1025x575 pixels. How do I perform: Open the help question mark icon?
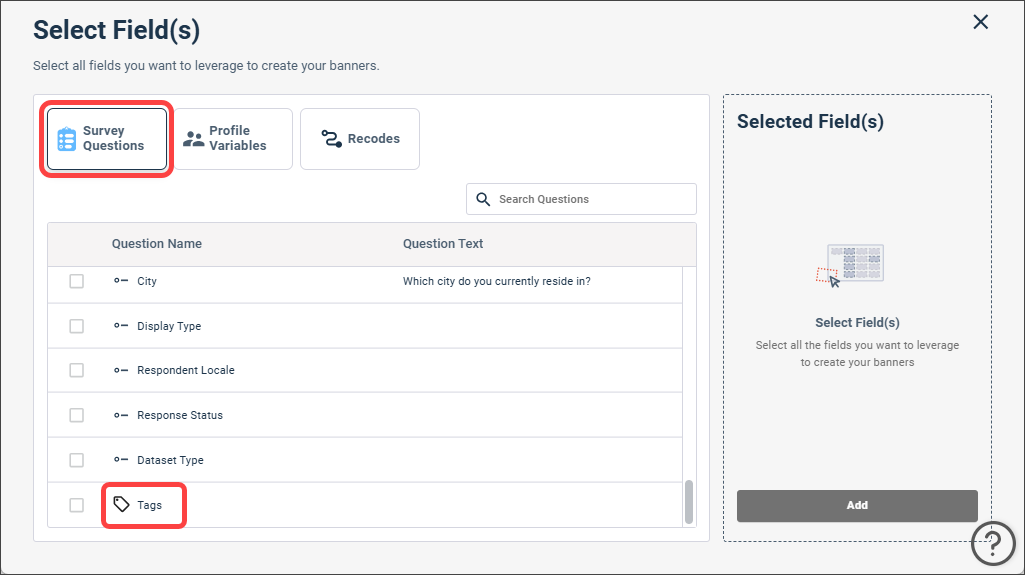[x=993, y=543]
